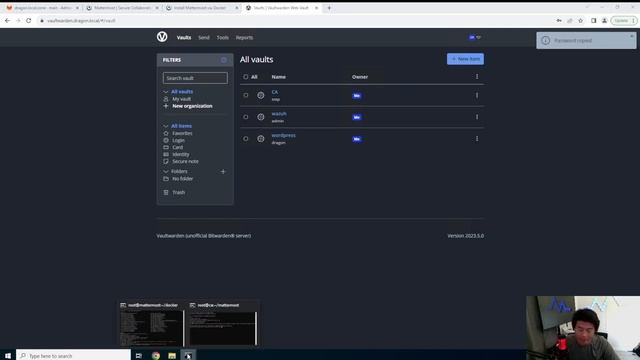640x360 pixels.
Task: Open the wordpress vault item
Action: pyautogui.click(x=284, y=136)
